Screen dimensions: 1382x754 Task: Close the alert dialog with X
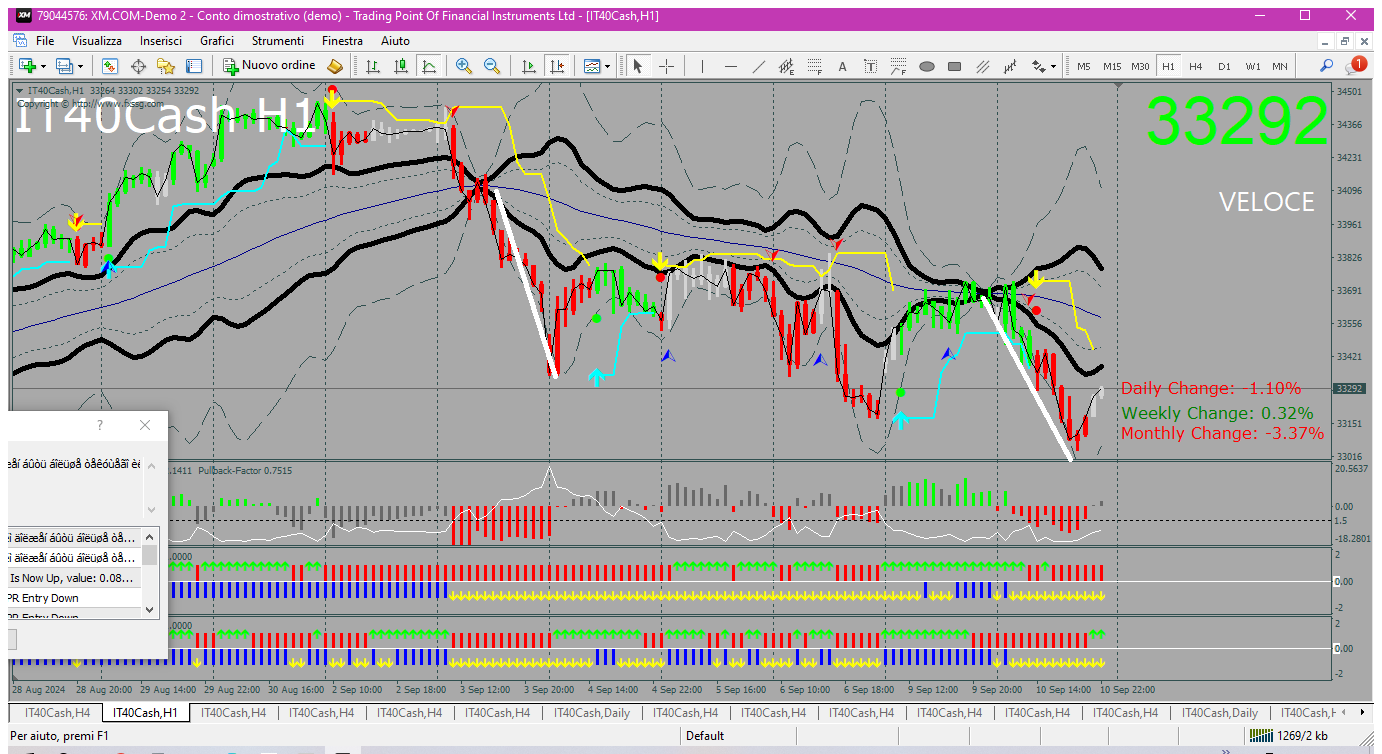145,425
